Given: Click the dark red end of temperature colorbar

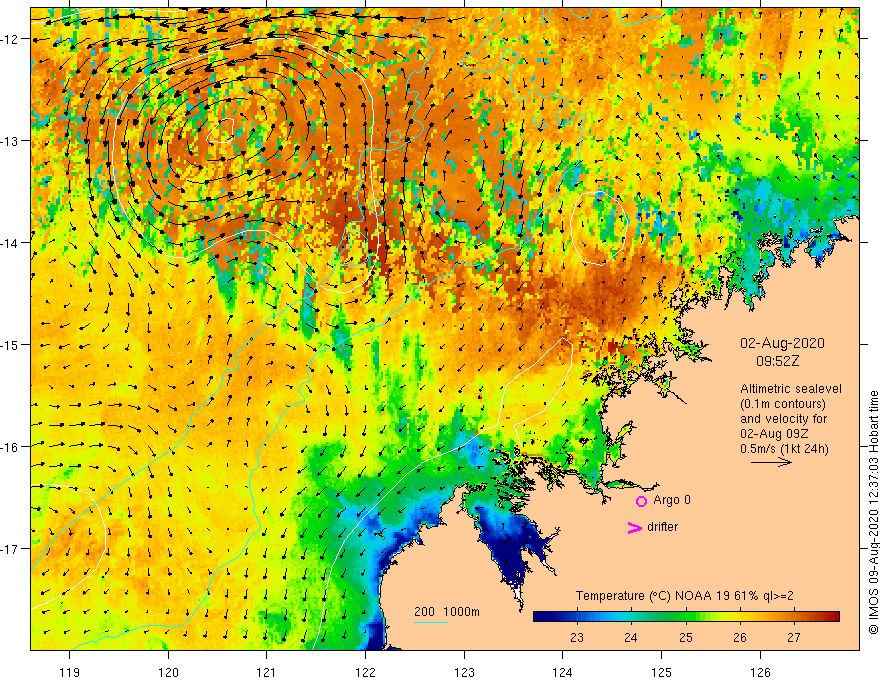Looking at the screenshot, I should coord(833,617).
